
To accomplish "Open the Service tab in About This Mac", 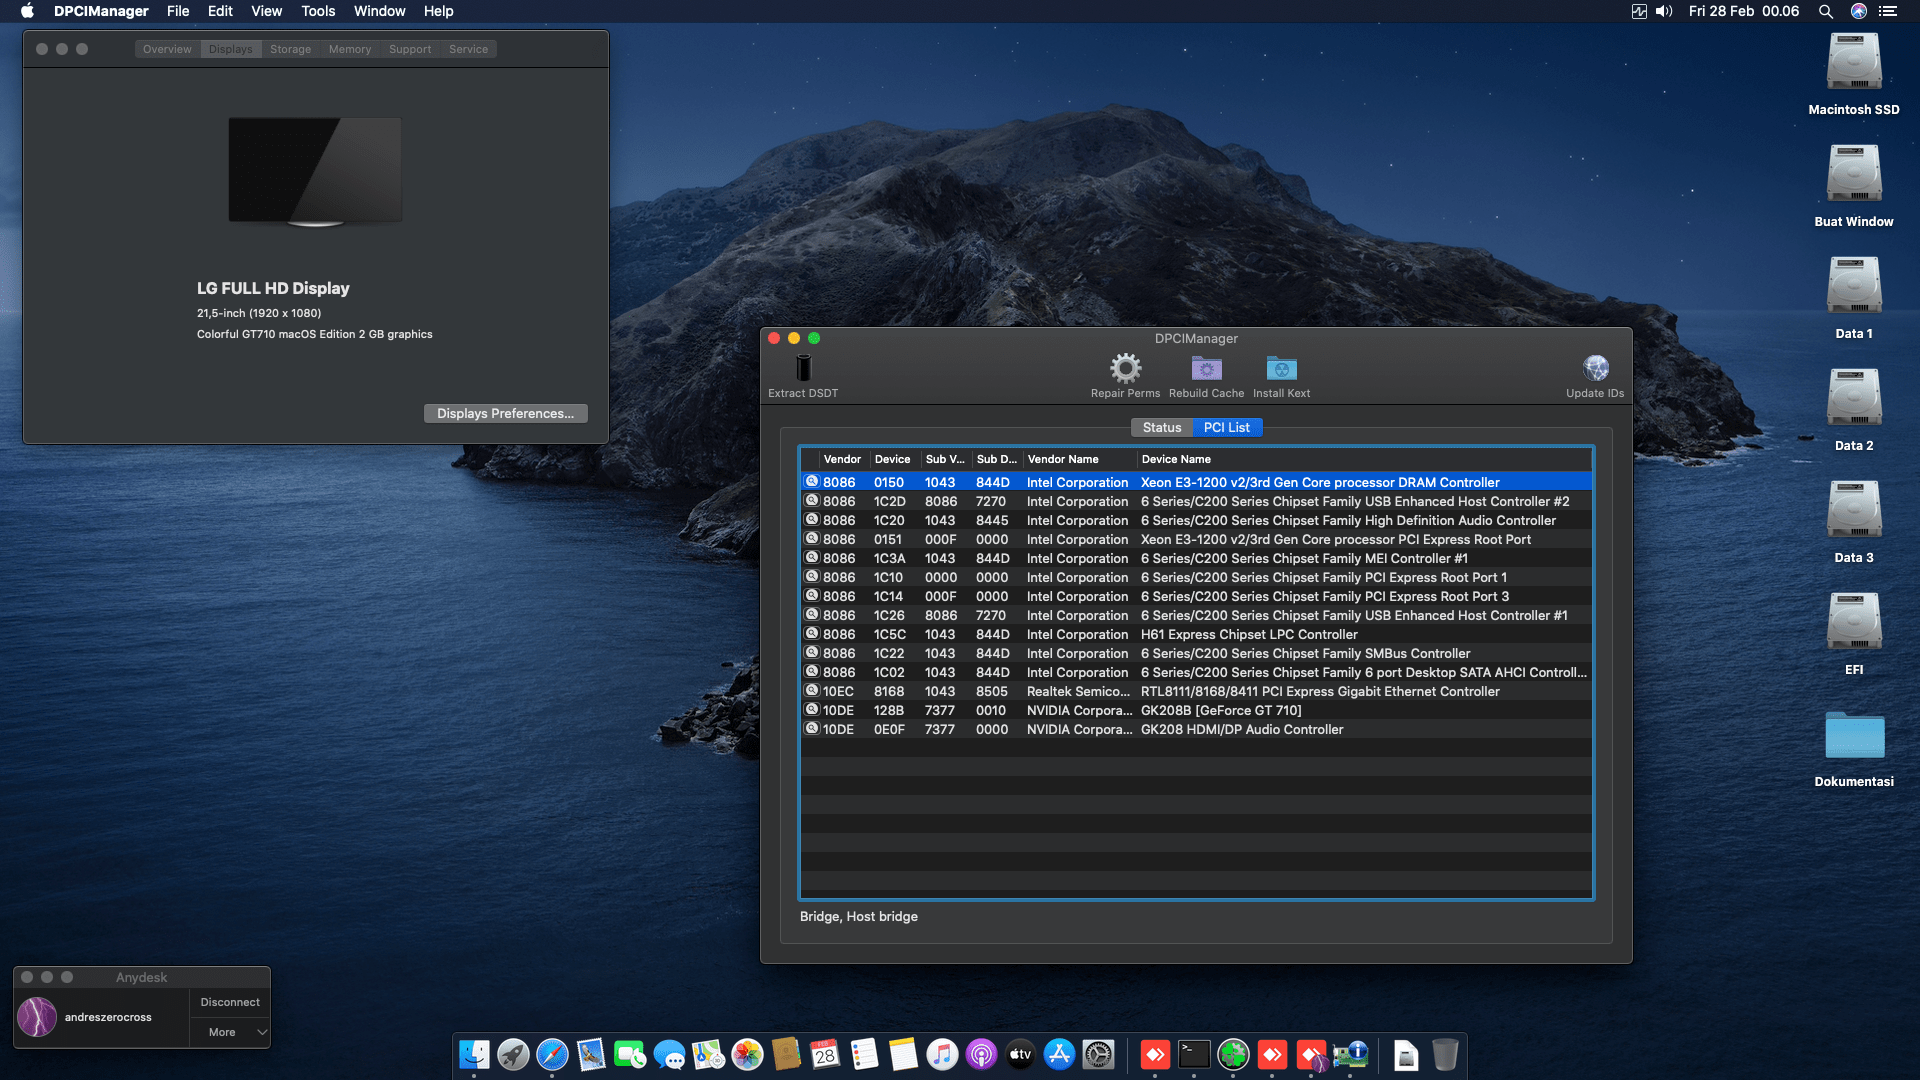I will pos(468,49).
